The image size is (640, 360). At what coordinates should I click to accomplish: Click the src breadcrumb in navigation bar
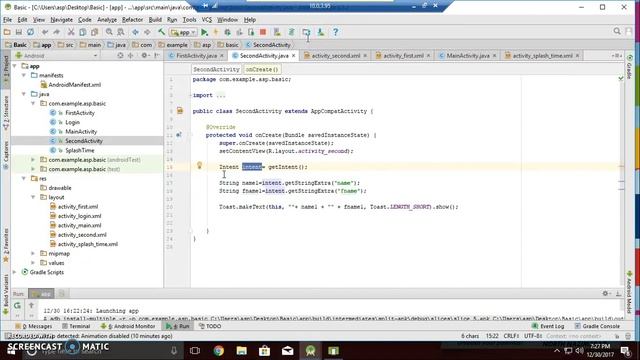[x=66, y=45]
